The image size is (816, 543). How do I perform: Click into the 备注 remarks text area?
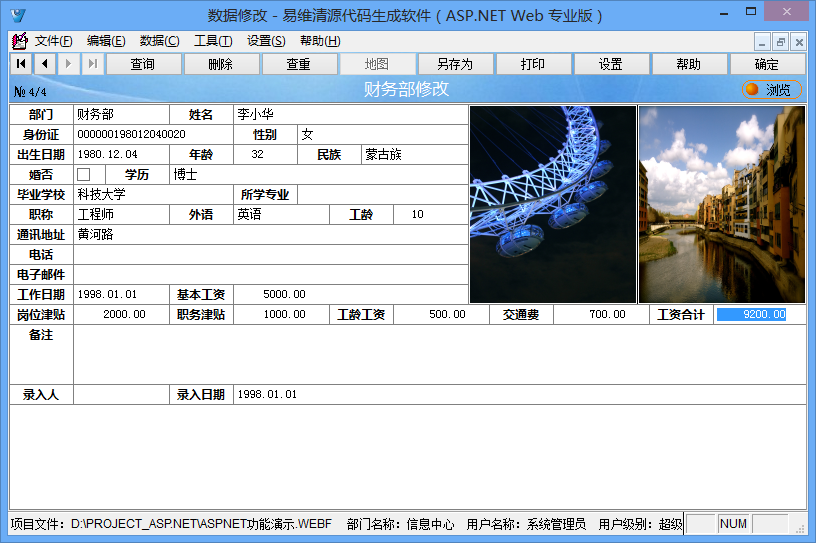click(438, 354)
